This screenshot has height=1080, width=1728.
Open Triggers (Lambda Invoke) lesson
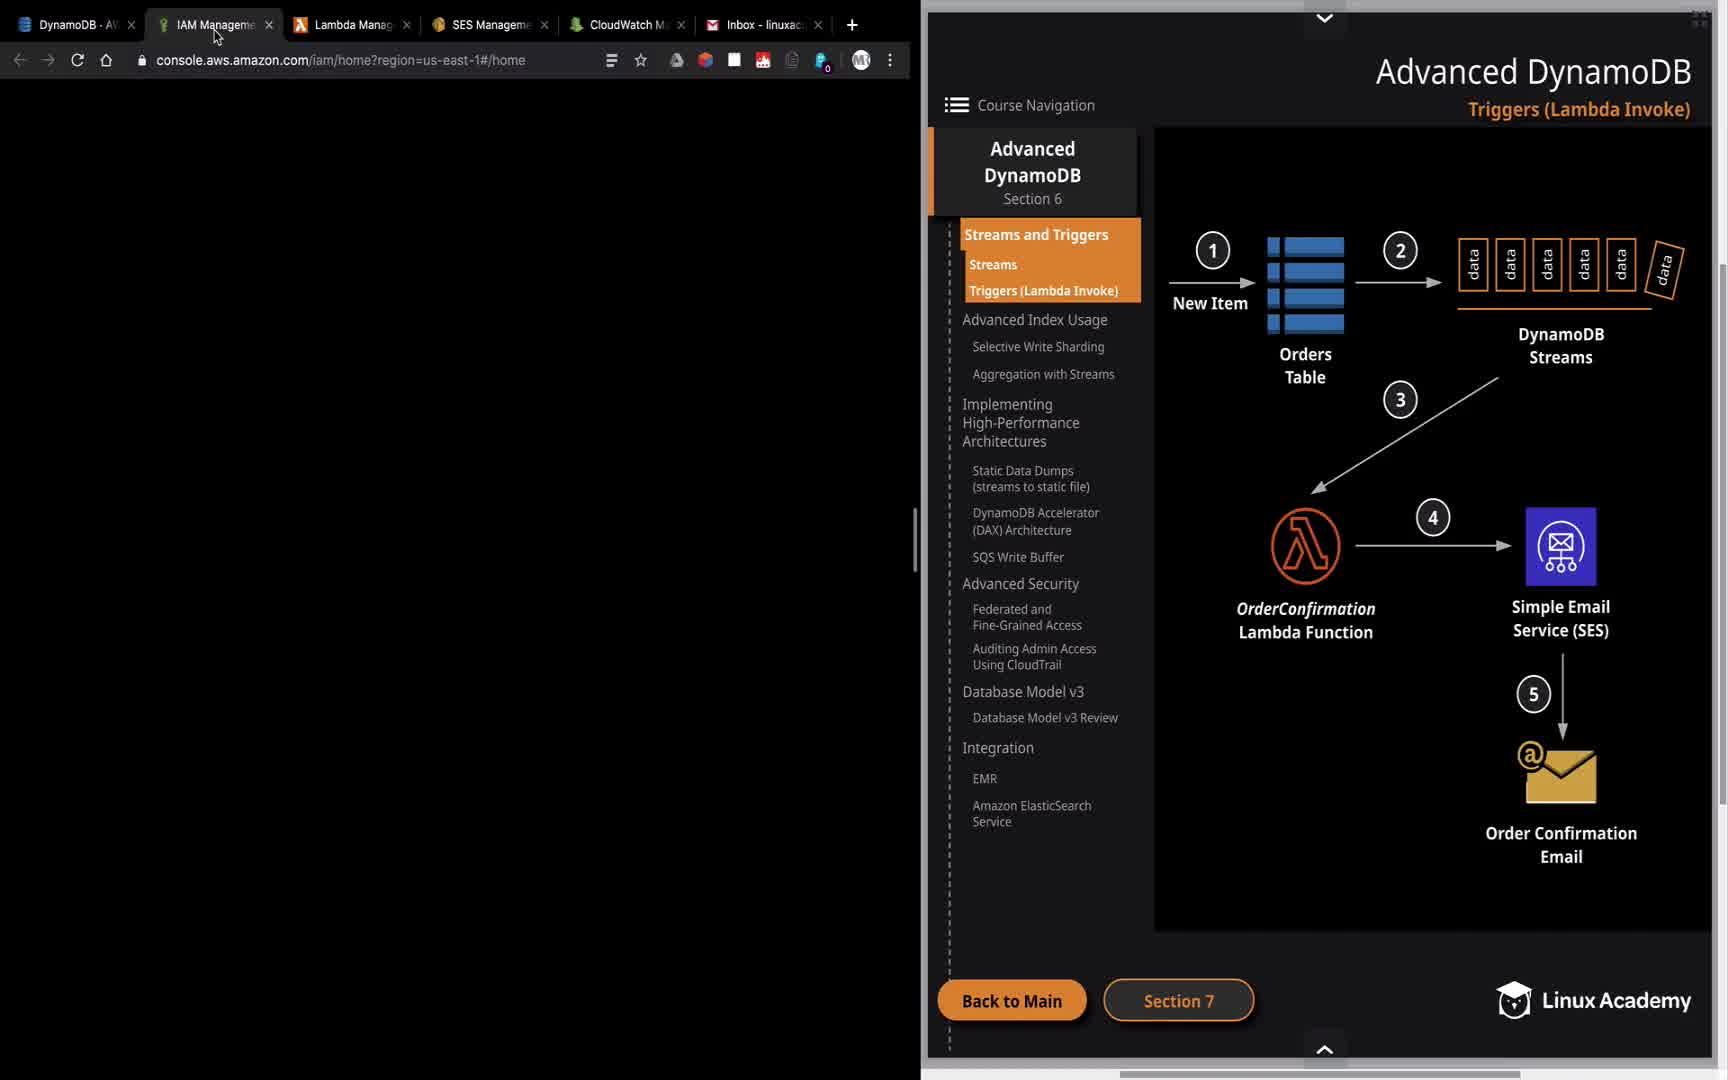click(x=1043, y=291)
